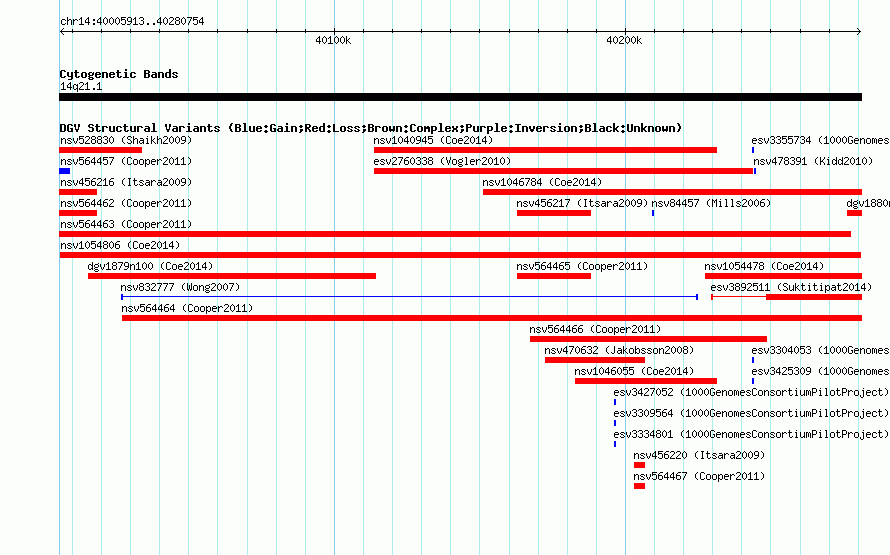Click nsv456217 (Itsara2009) label

coord(582,203)
